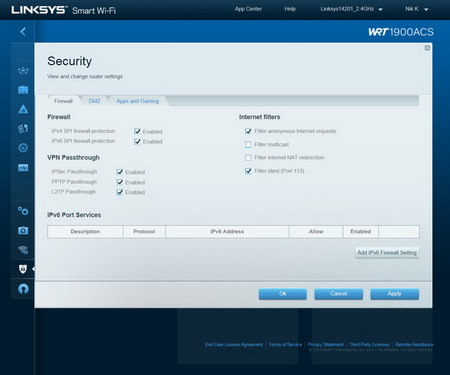This screenshot has height=375, width=450.
Task: Select the Security shield icon in sidebar
Action: (x=23, y=269)
